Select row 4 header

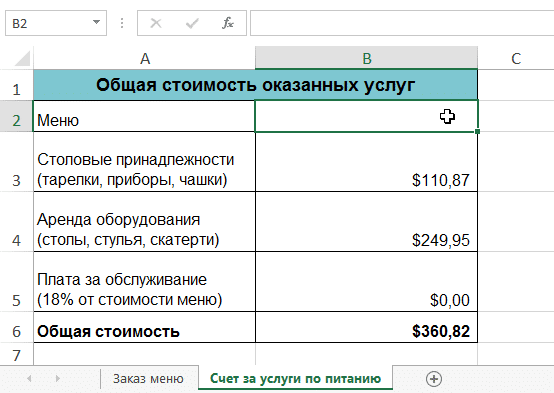17,222
